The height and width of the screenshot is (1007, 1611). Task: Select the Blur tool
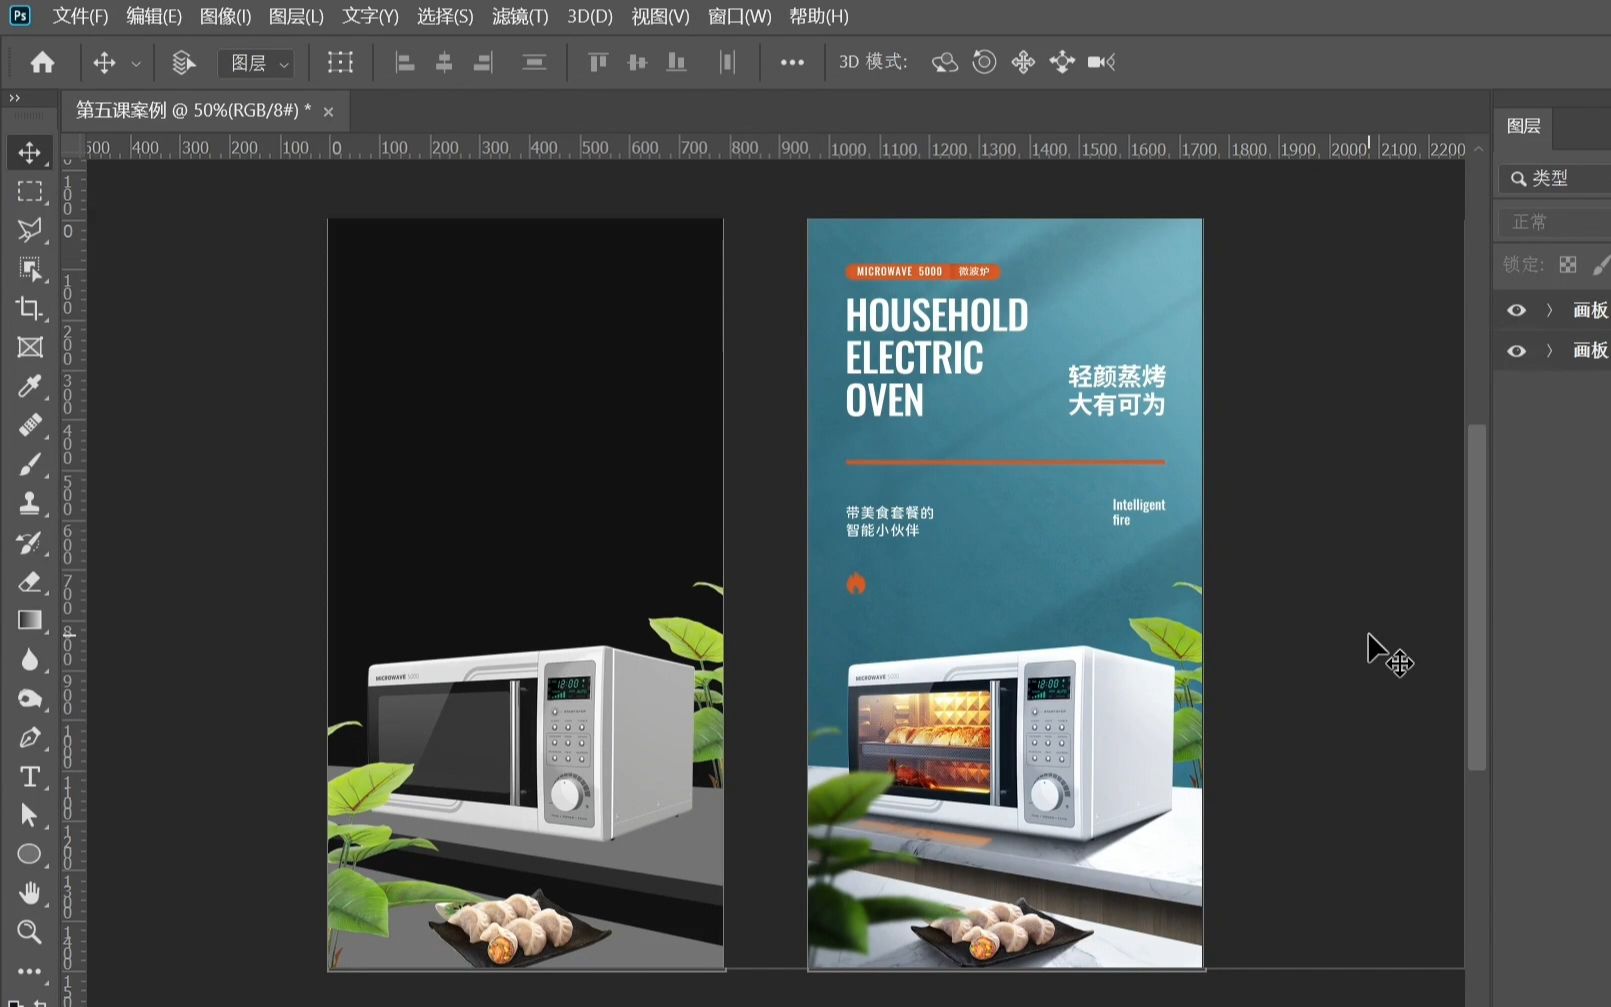point(30,659)
